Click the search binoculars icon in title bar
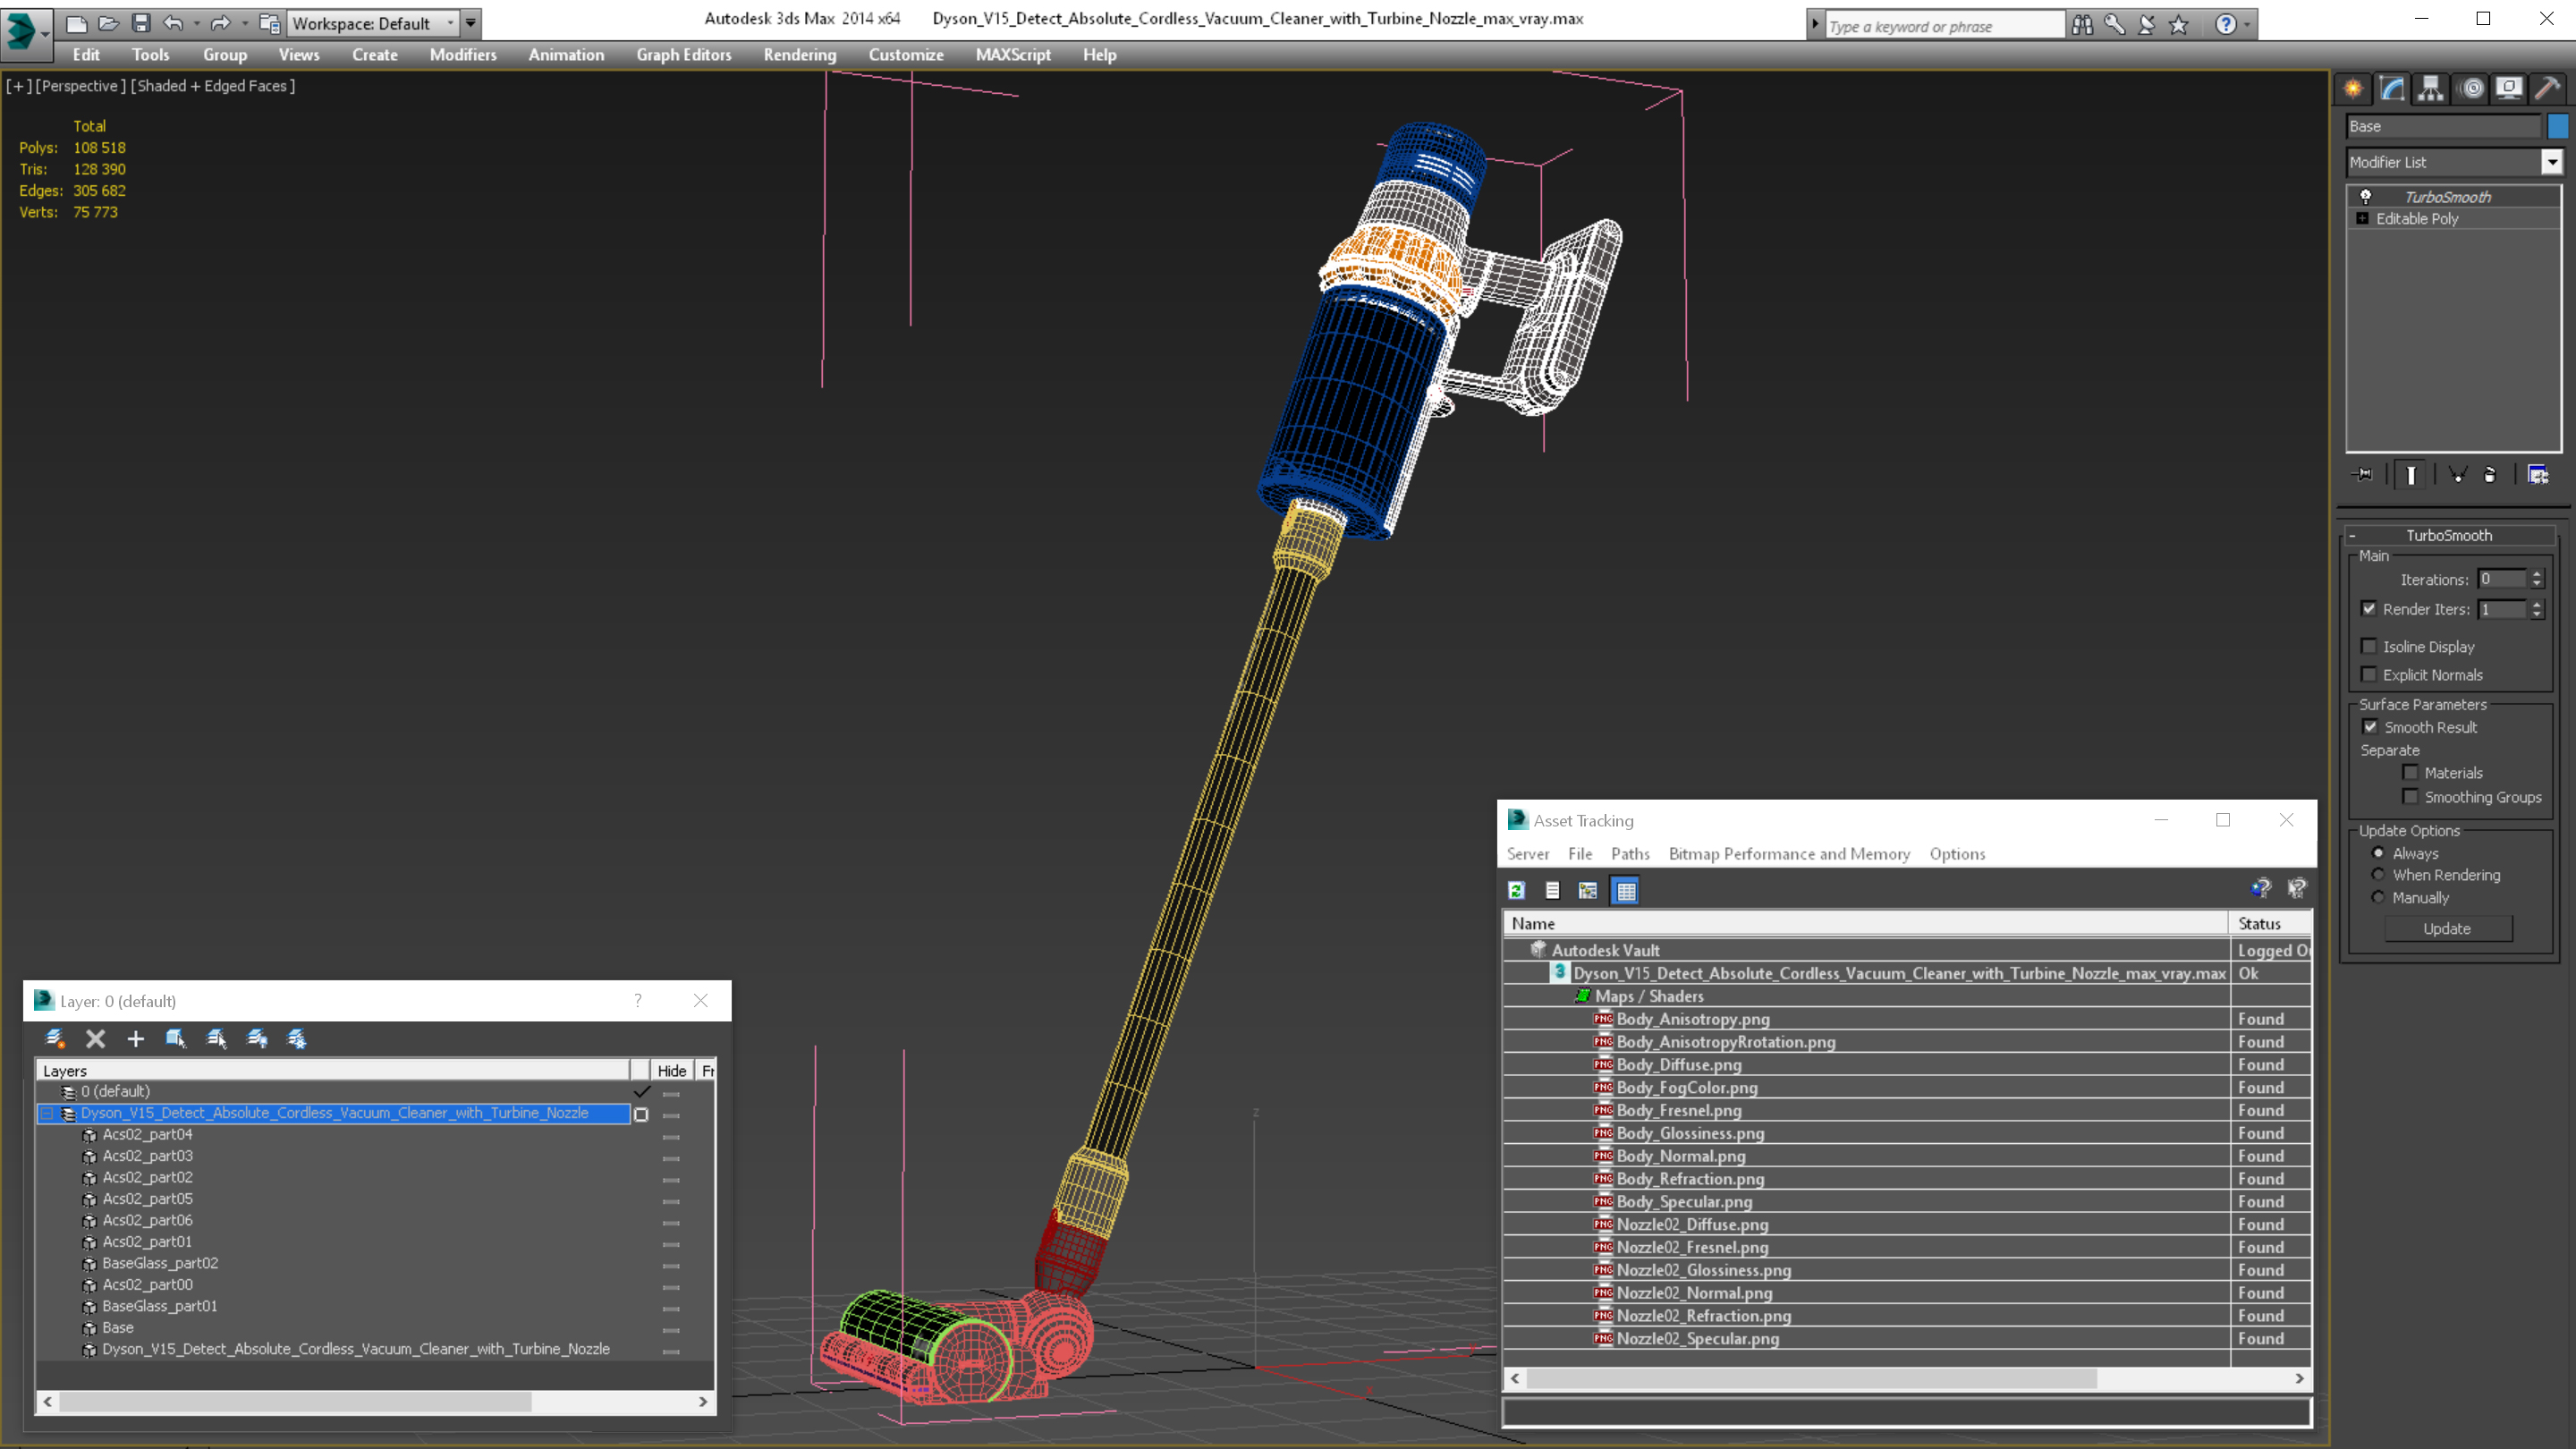 (x=2082, y=25)
